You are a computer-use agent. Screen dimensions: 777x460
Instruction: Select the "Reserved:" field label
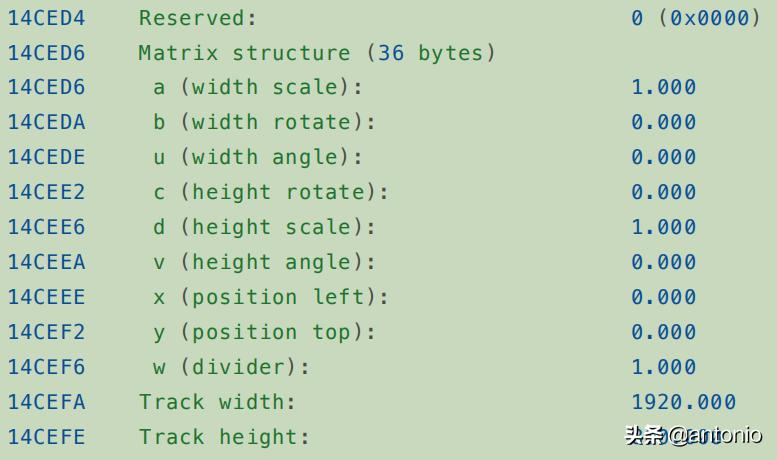[198, 18]
